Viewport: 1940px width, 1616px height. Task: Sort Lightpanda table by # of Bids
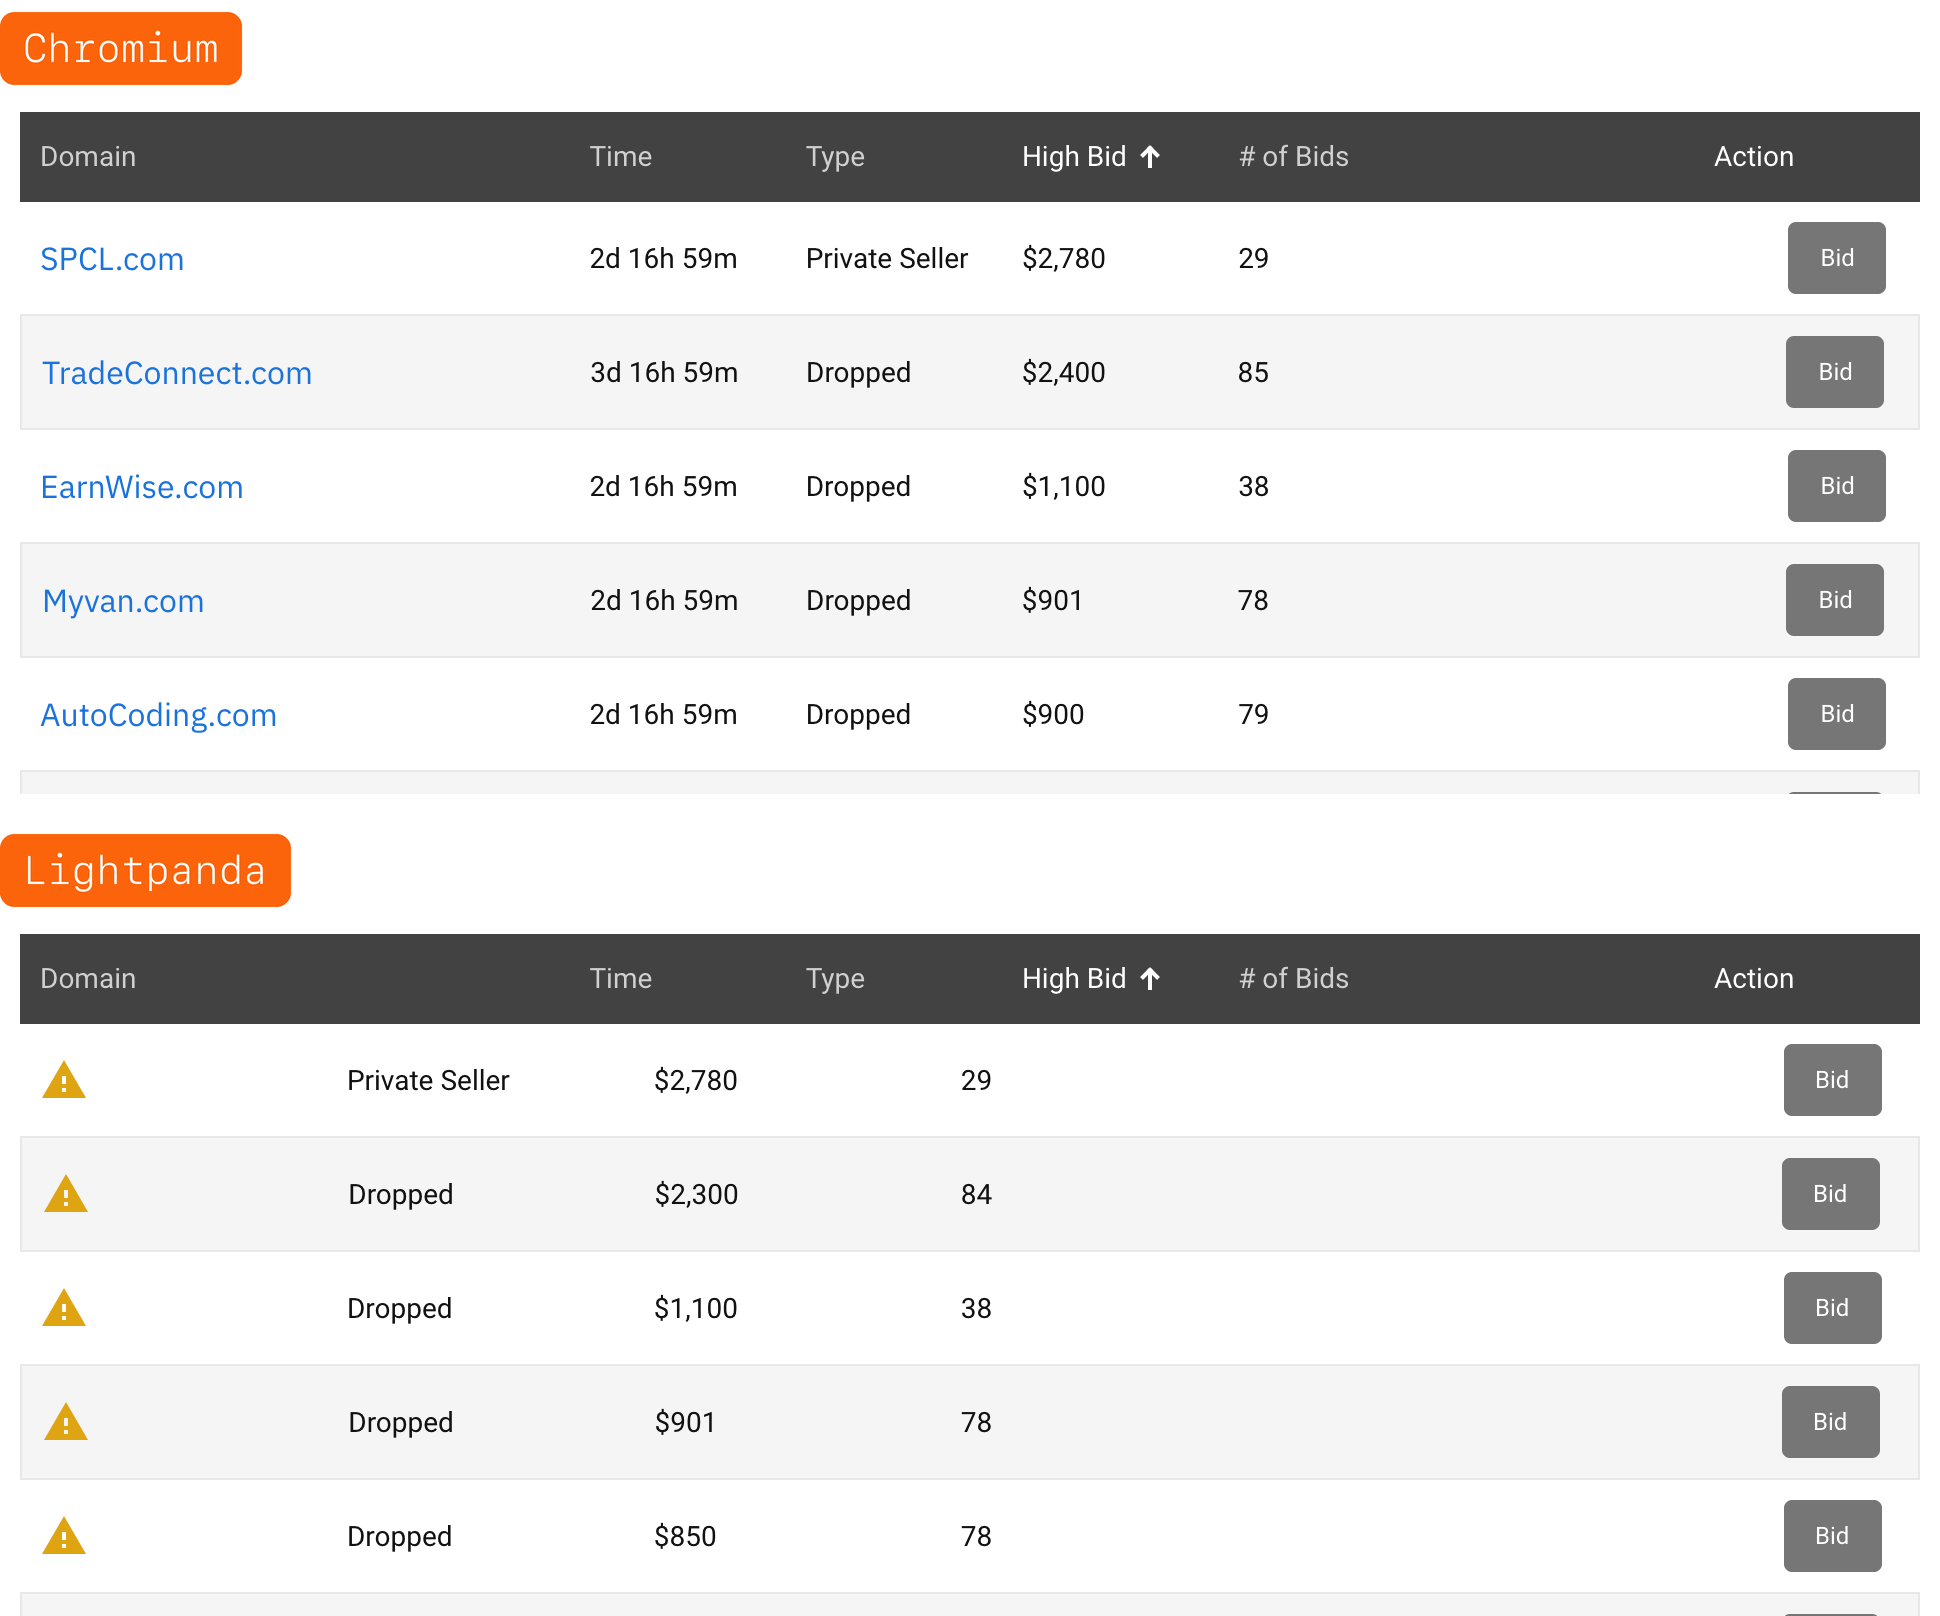point(1293,978)
